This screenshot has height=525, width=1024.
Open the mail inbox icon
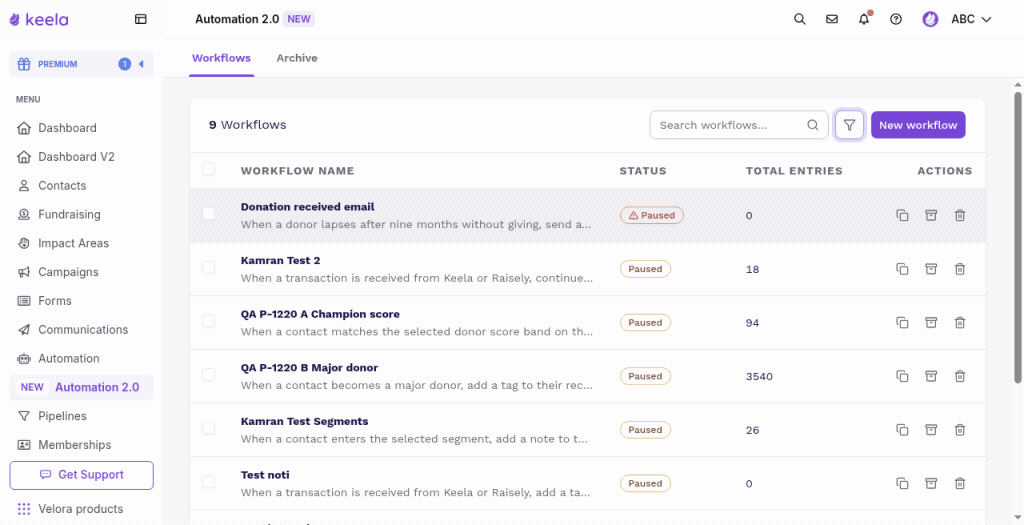point(831,19)
